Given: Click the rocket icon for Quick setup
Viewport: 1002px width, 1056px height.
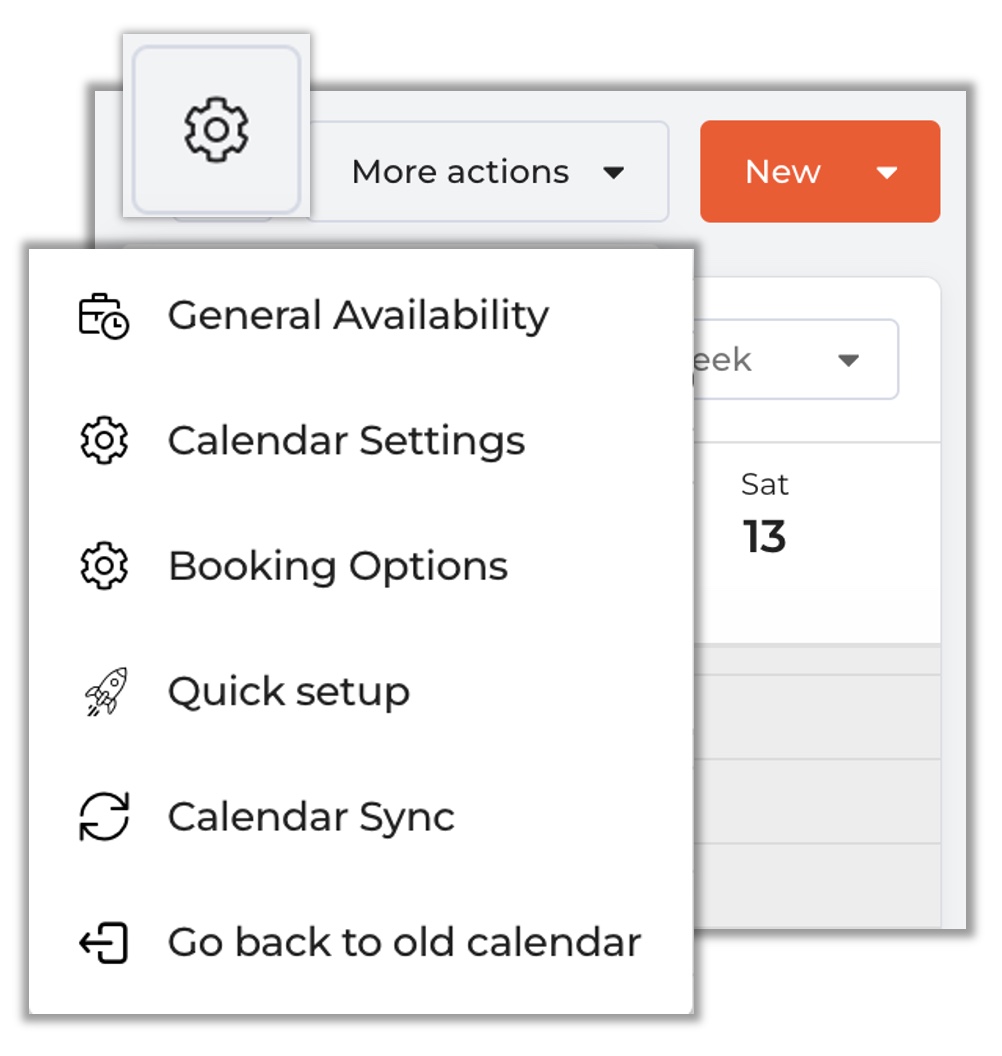Looking at the screenshot, I should click(106, 692).
